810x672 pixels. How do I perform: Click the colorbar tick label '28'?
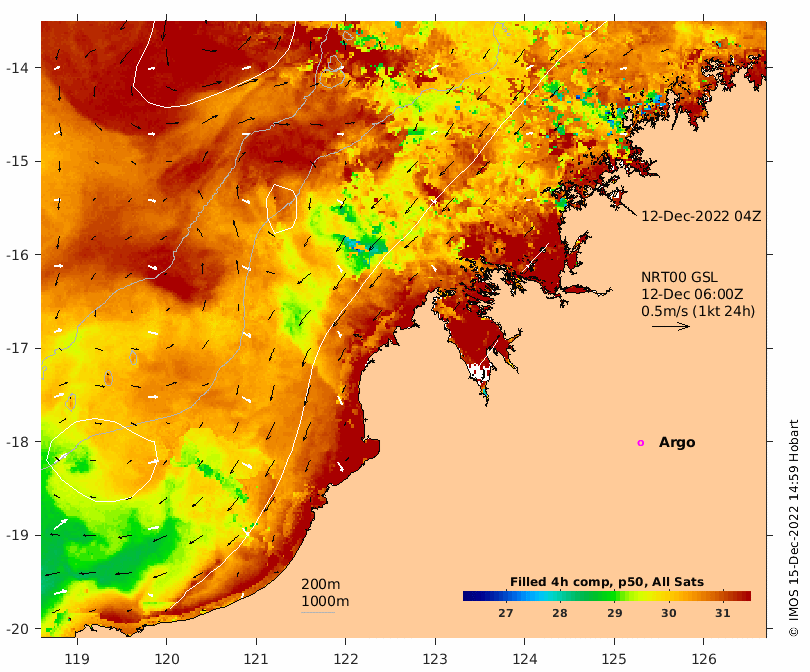click(560, 613)
